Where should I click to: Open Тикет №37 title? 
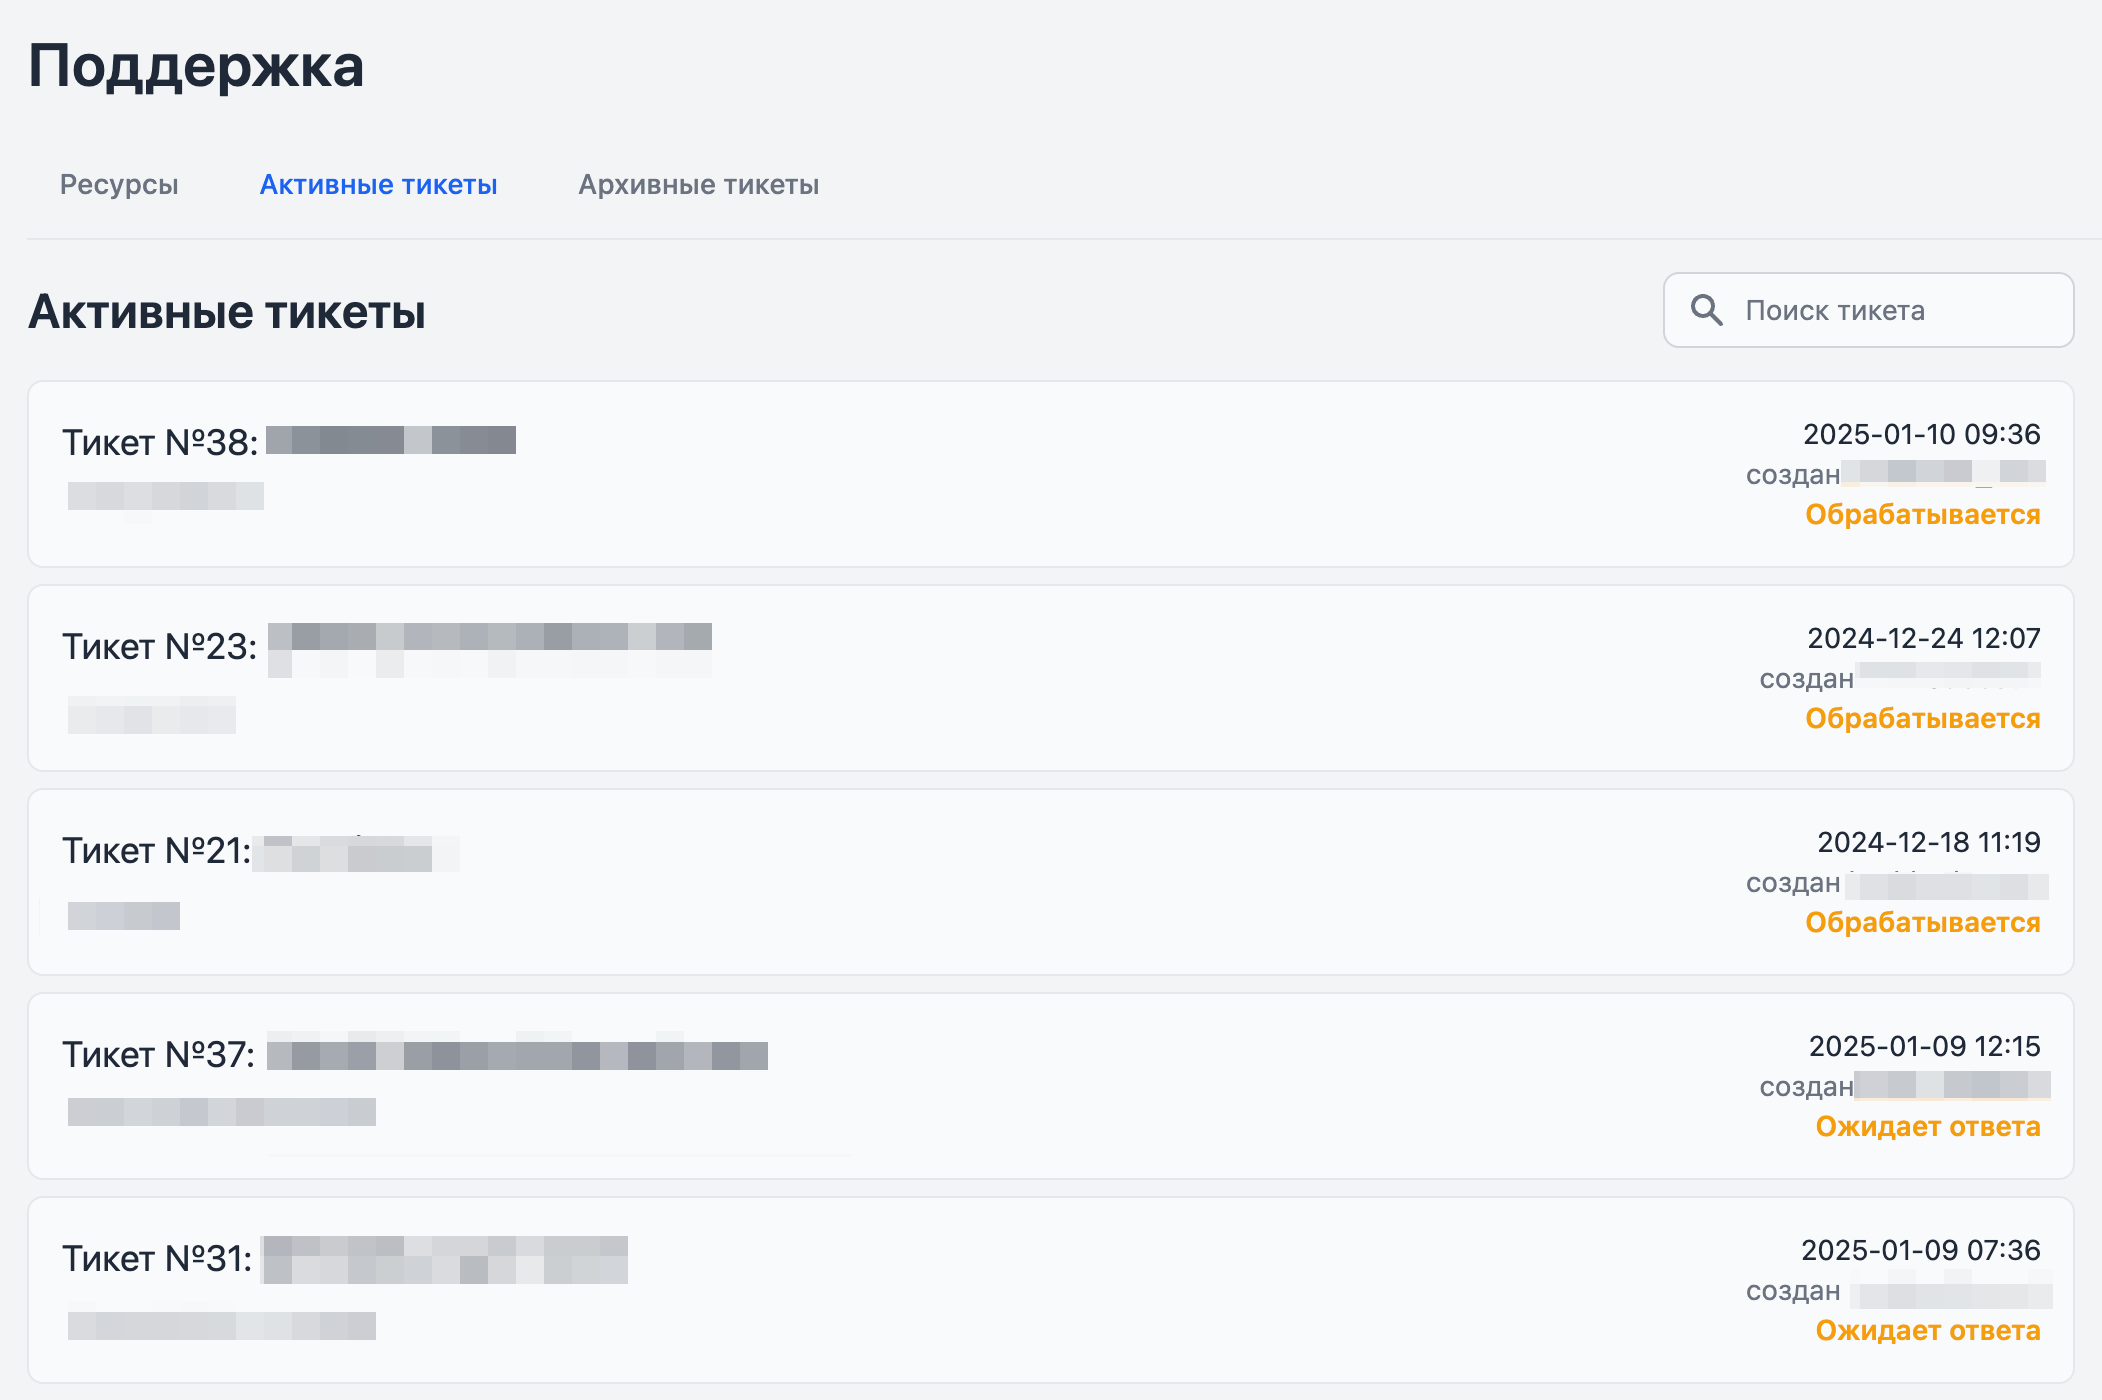(x=159, y=1054)
